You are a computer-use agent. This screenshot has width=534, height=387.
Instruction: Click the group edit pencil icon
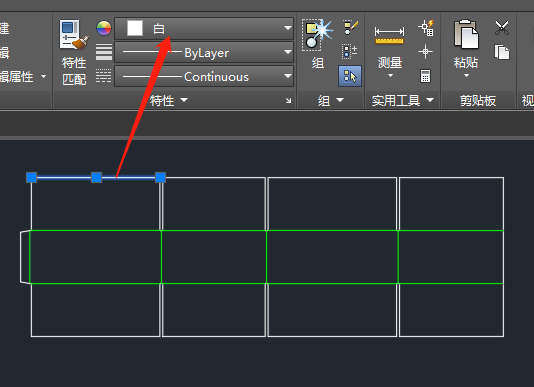click(350, 28)
